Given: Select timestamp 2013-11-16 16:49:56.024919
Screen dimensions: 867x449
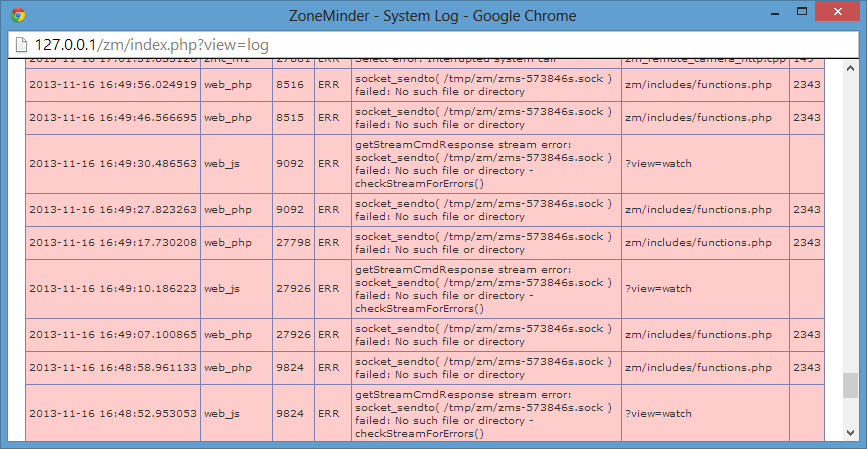Looking at the screenshot, I should coord(113,85).
